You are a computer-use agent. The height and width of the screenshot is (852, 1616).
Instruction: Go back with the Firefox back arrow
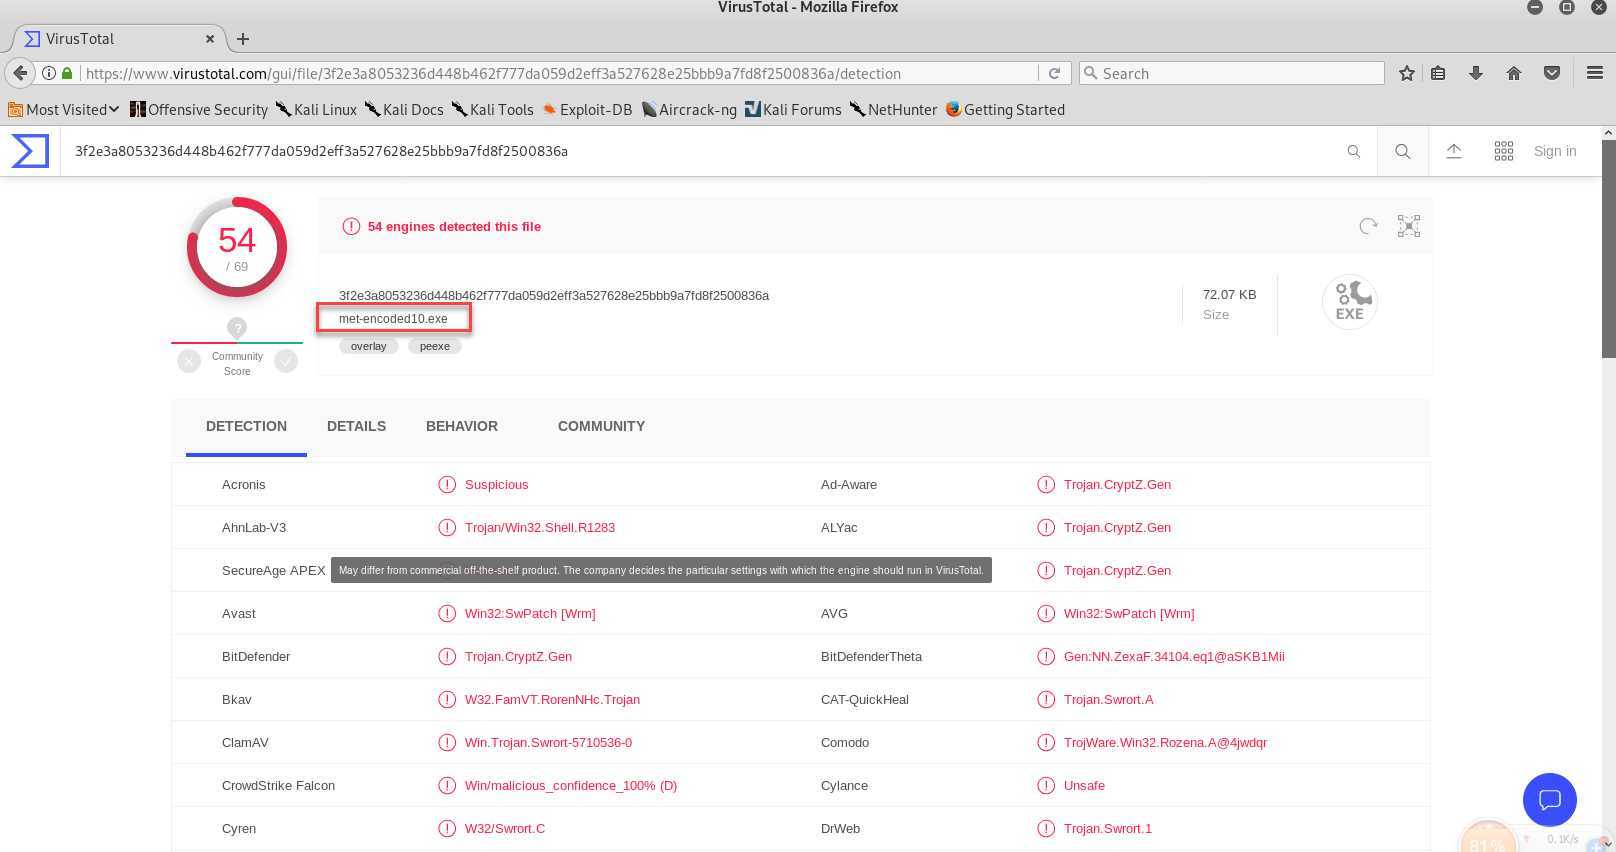point(20,73)
